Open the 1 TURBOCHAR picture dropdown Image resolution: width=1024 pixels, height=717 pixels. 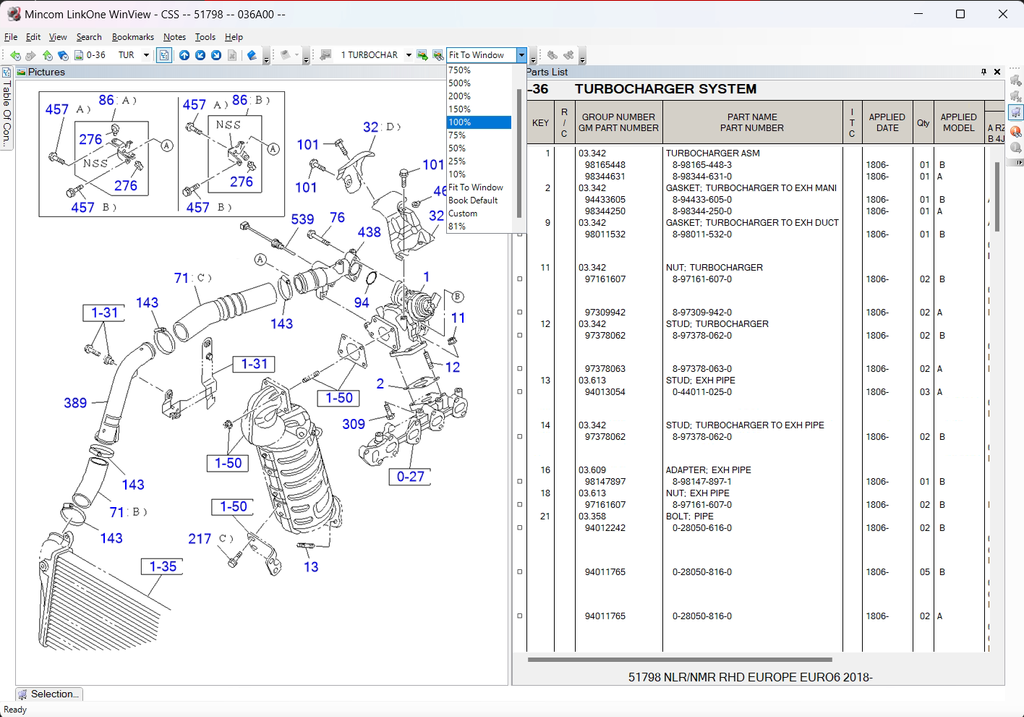tap(409, 55)
